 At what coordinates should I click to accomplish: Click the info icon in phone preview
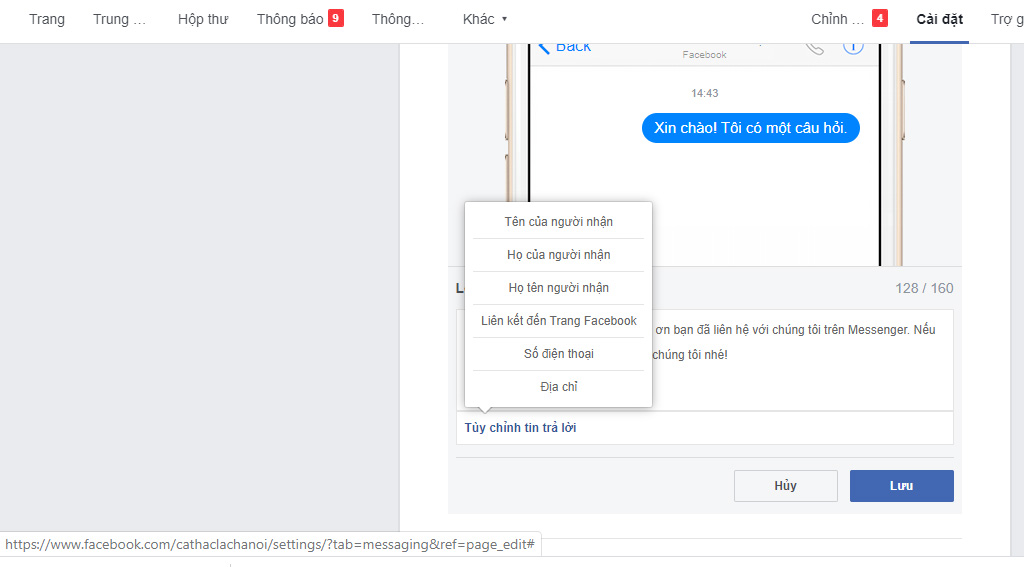[852, 47]
